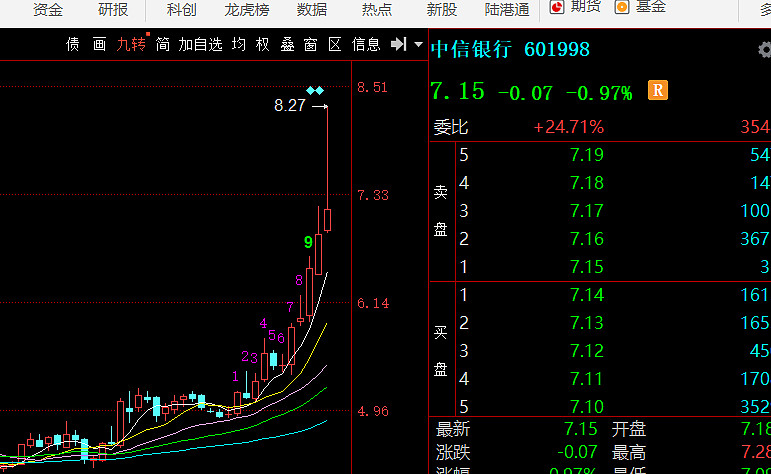Click the 8.27 high price label

tap(290, 106)
